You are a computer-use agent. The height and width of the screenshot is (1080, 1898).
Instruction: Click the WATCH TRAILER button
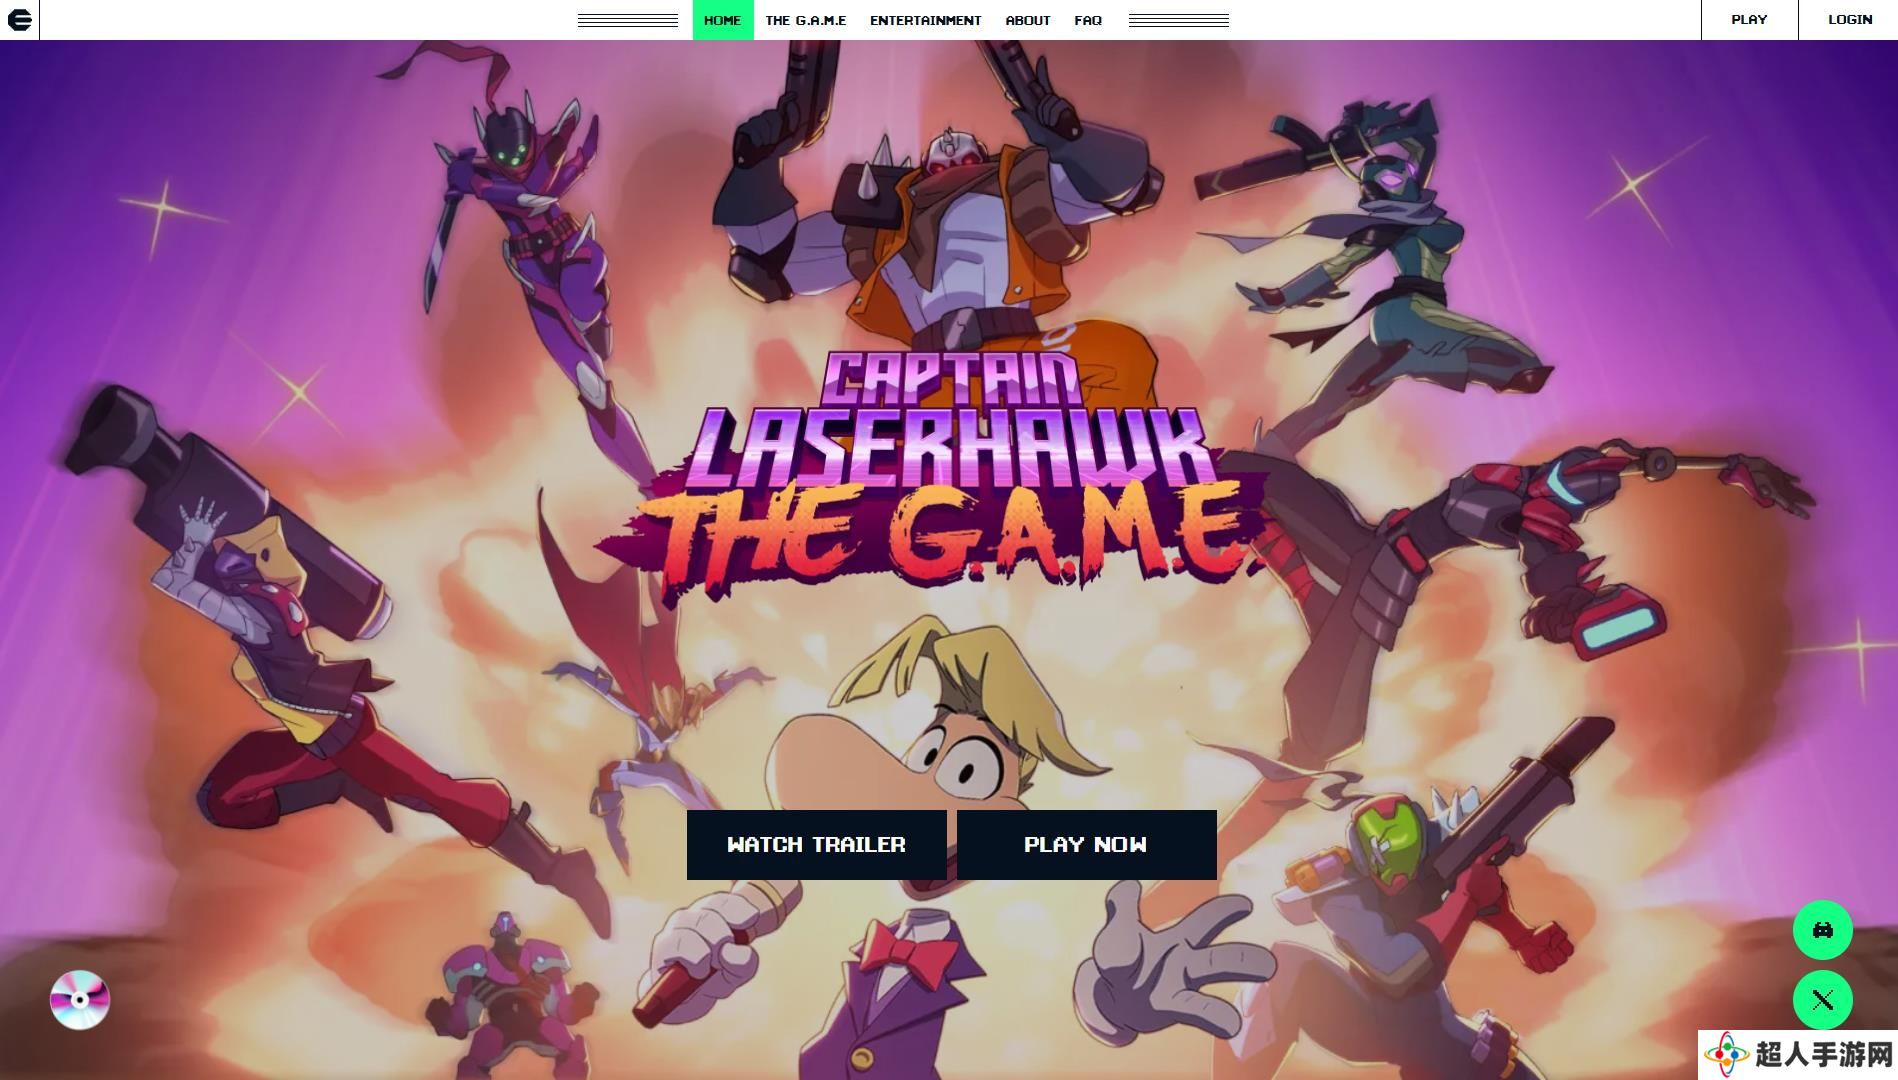pyautogui.click(x=816, y=845)
